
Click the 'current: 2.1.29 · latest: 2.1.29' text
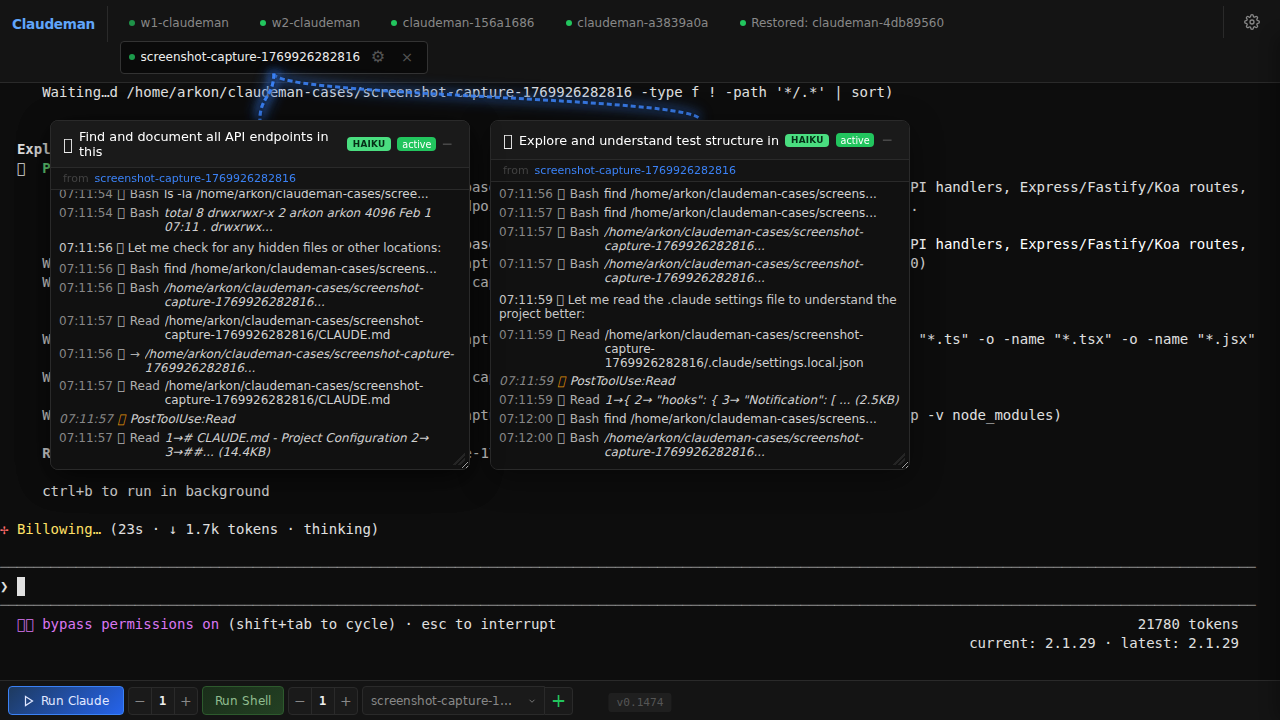[1104, 643]
